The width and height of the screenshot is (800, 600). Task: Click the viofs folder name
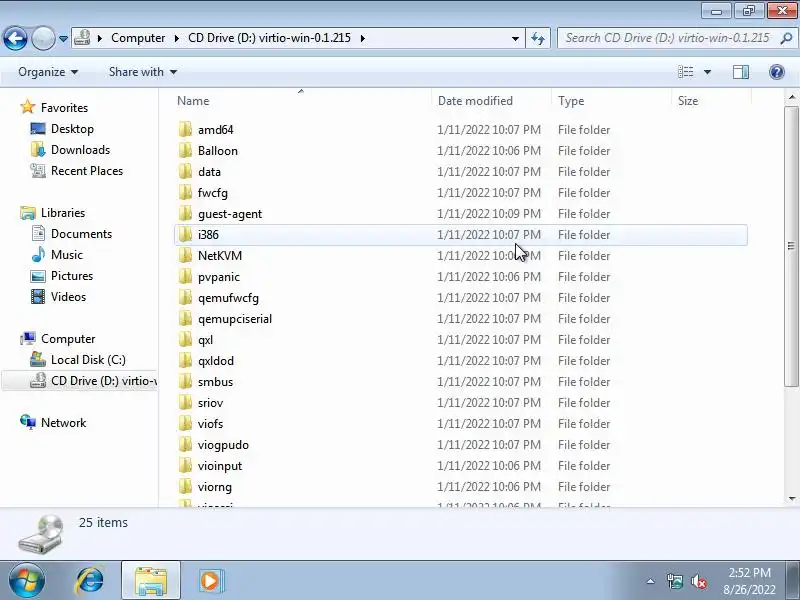[210, 423]
